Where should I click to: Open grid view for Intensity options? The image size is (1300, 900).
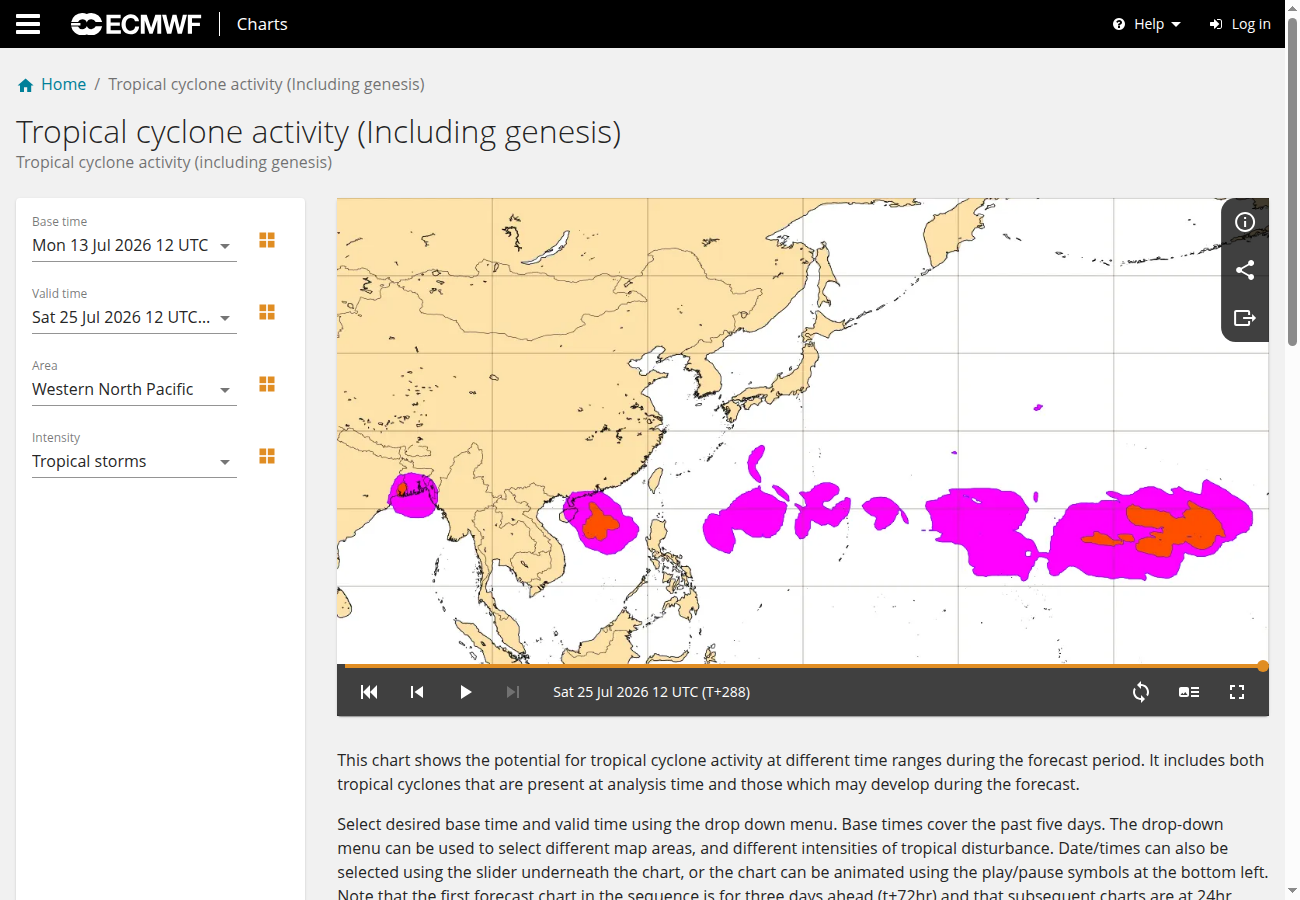click(x=267, y=456)
